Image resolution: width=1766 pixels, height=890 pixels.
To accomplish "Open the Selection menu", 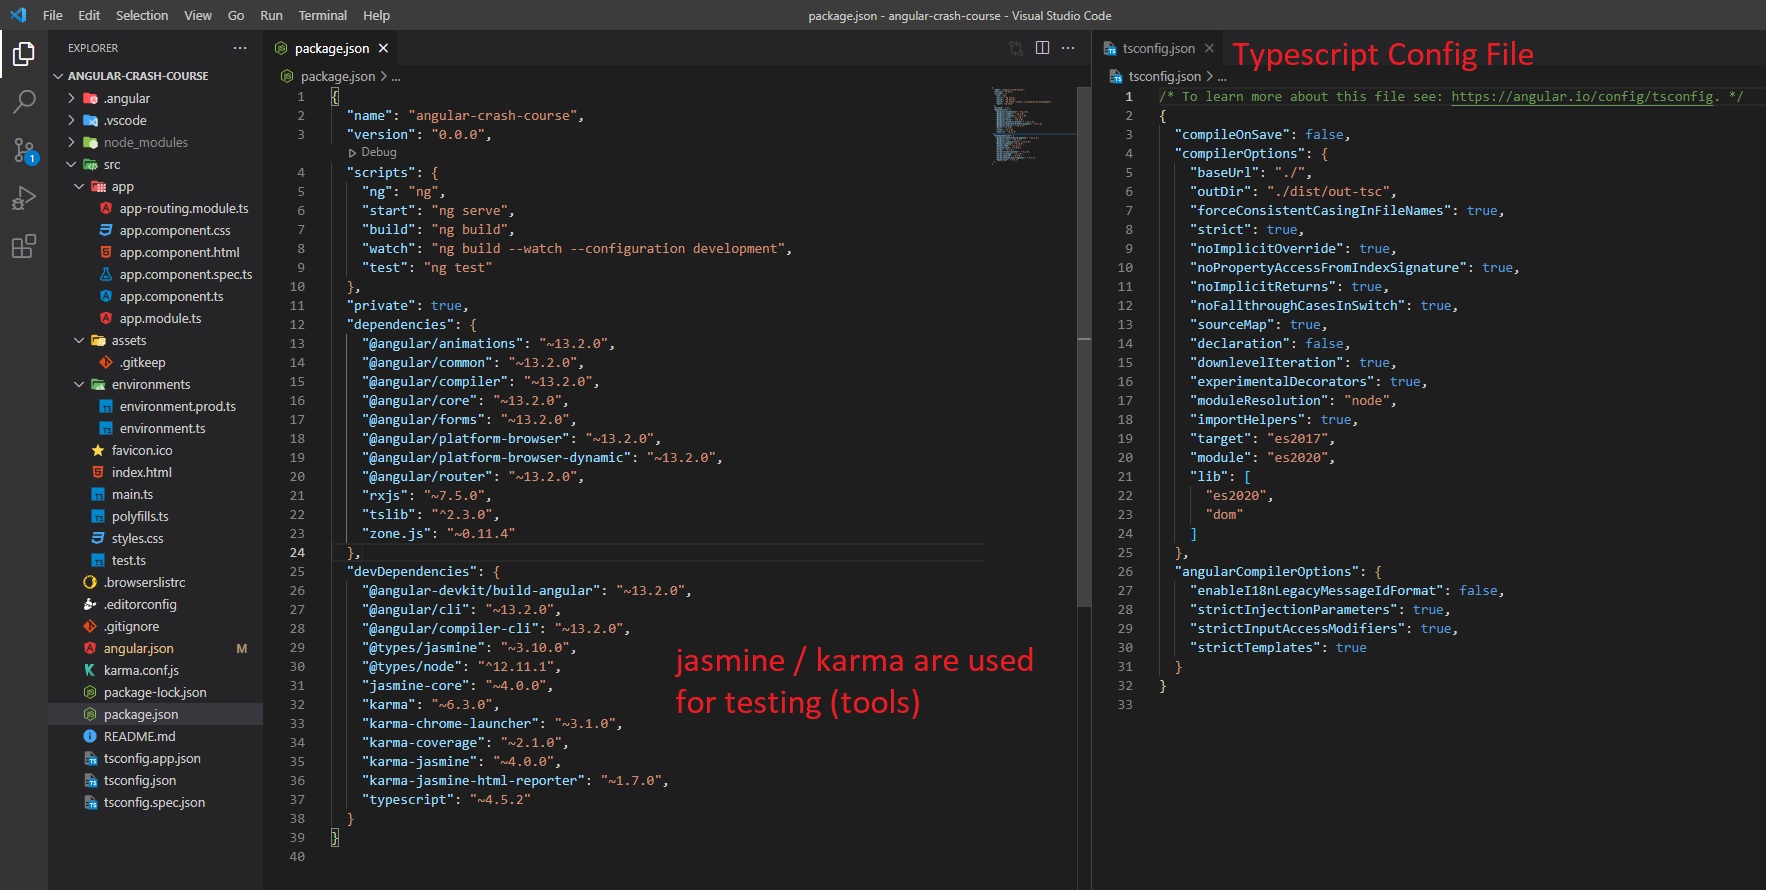I will pyautogui.click(x=142, y=15).
